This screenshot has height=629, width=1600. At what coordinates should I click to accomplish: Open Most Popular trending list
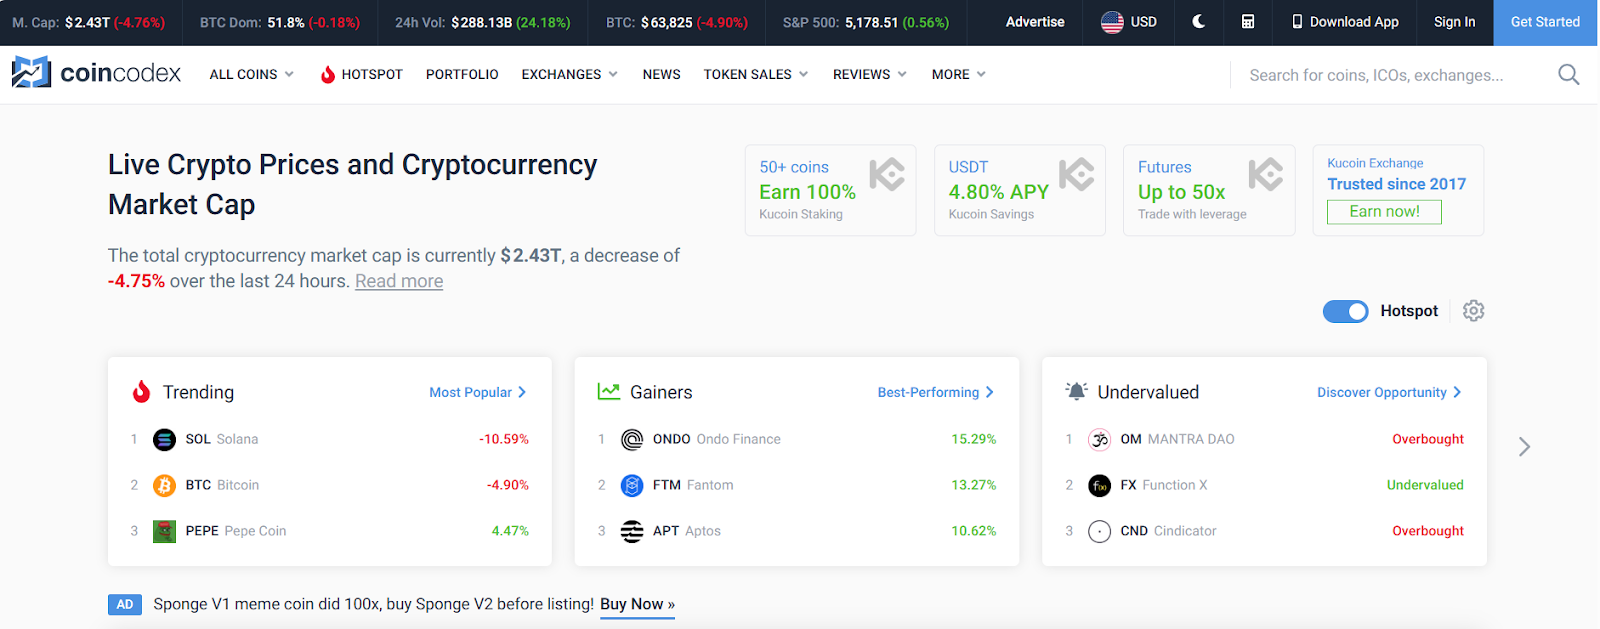(477, 392)
